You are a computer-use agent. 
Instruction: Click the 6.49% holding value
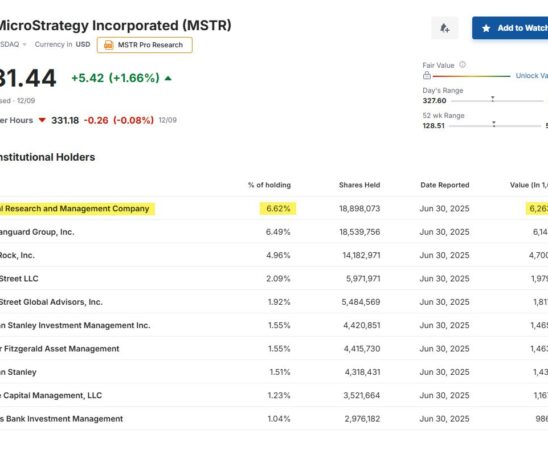278,232
